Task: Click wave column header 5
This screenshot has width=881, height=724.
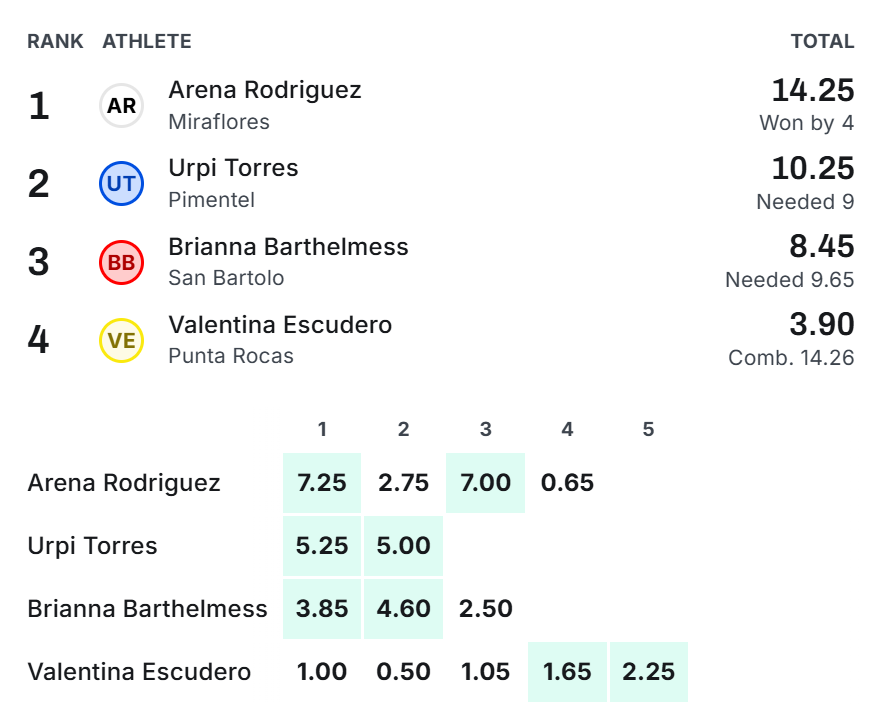Action: [x=648, y=430]
